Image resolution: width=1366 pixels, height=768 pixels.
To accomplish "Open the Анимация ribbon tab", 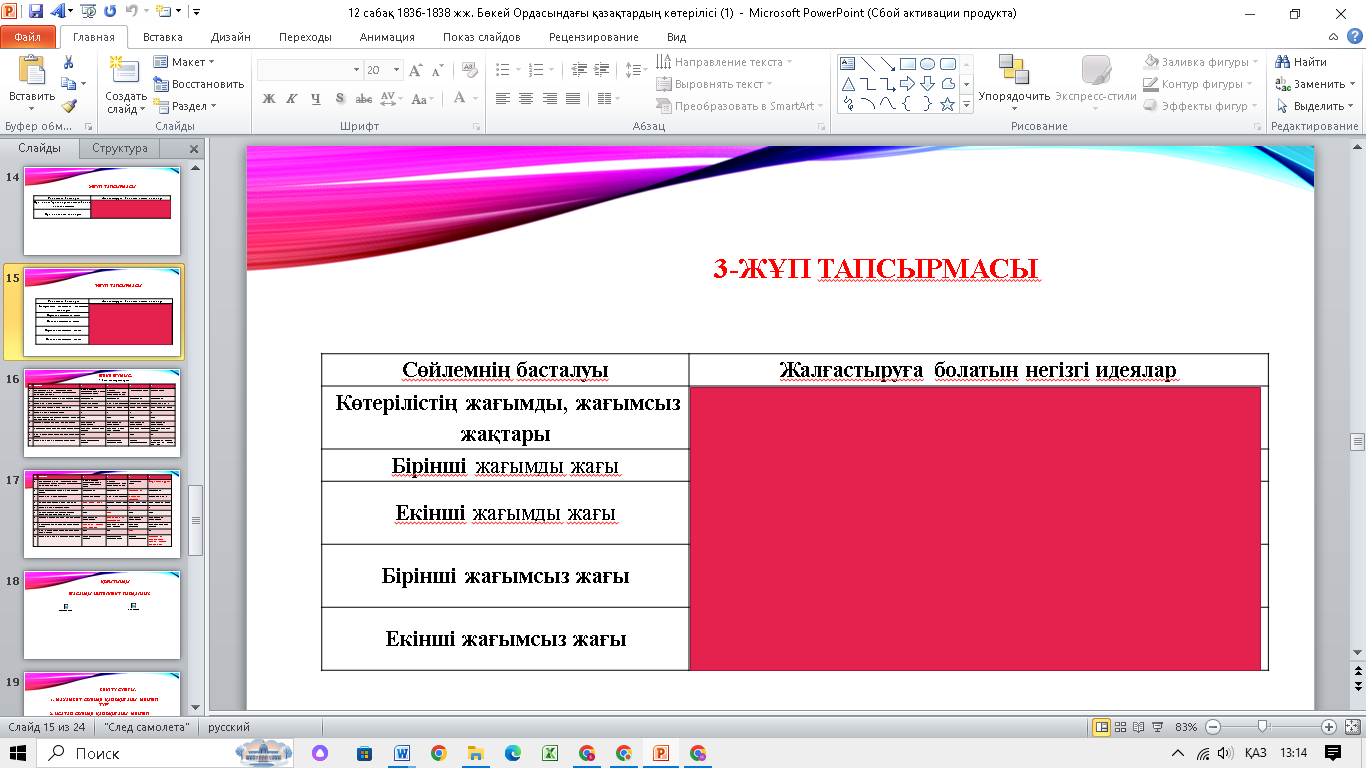I will (387, 37).
